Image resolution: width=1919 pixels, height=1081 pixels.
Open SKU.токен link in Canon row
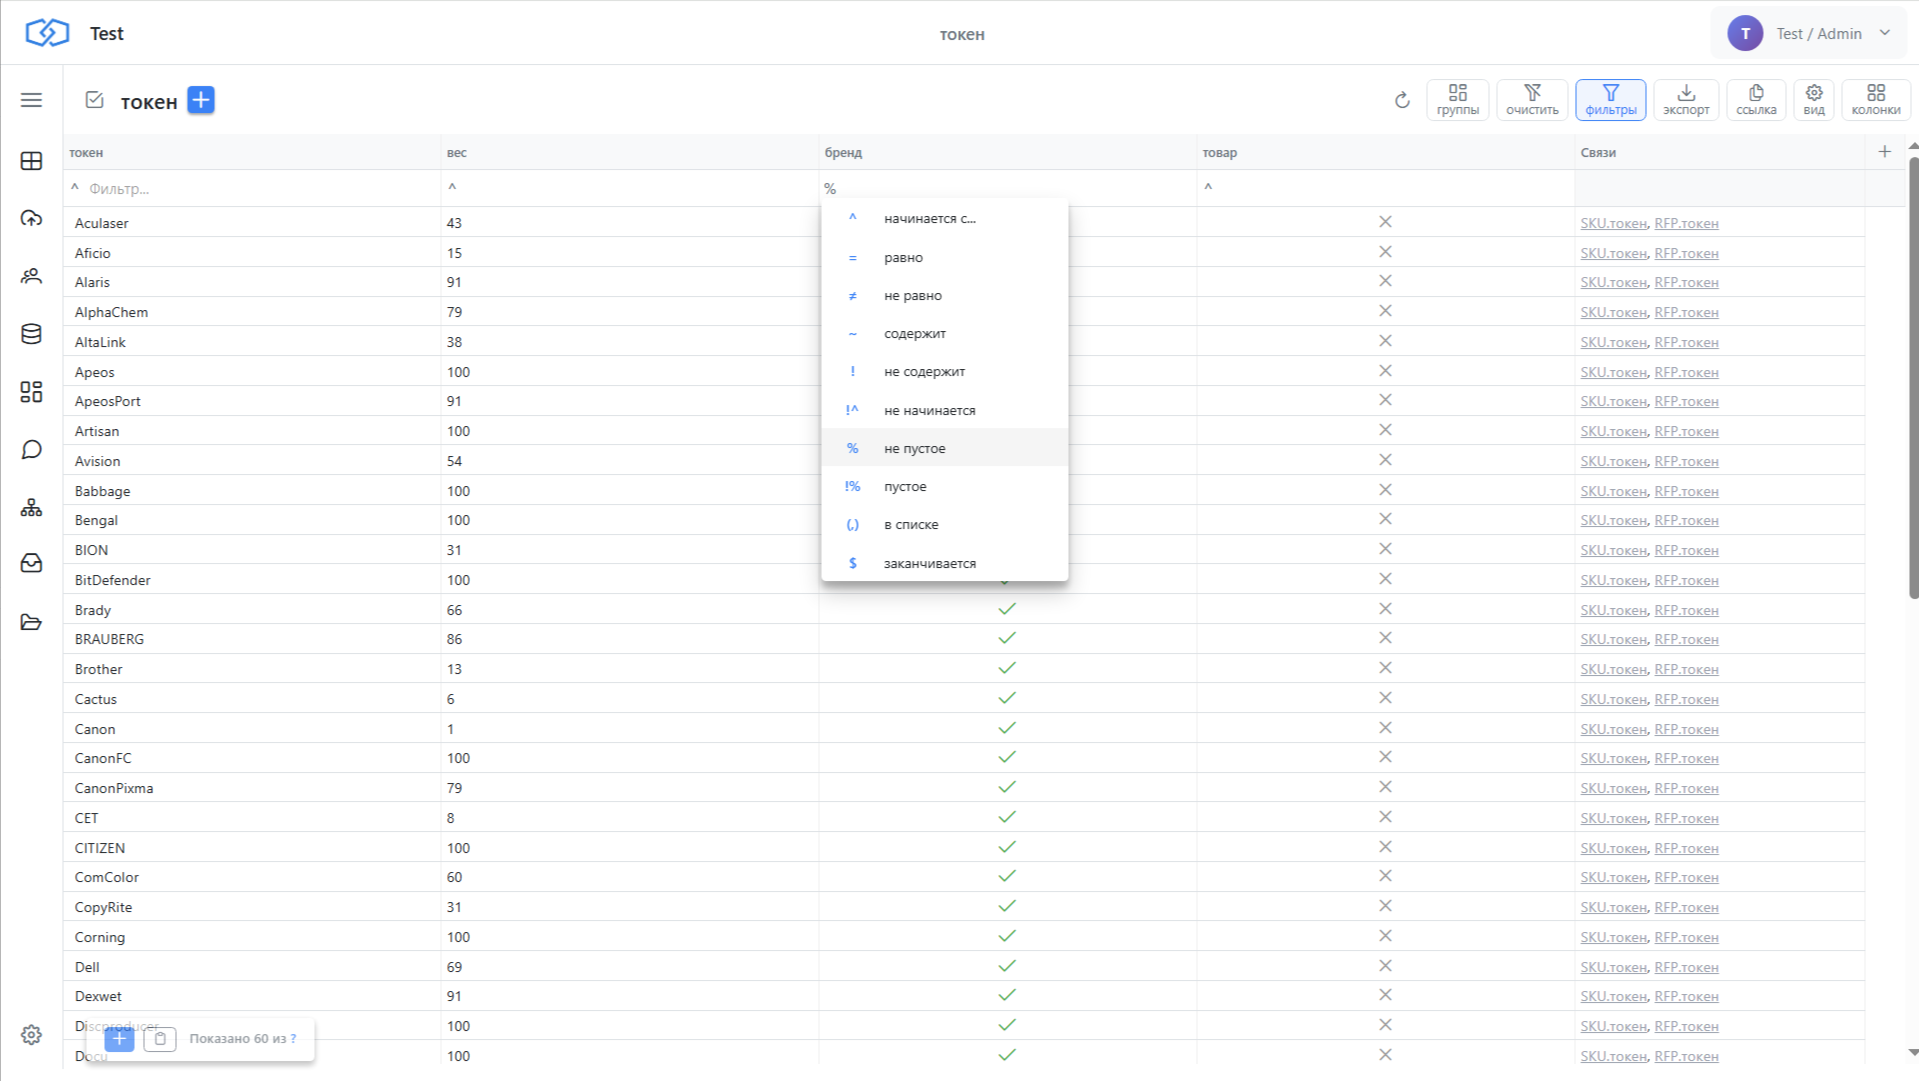point(1613,729)
